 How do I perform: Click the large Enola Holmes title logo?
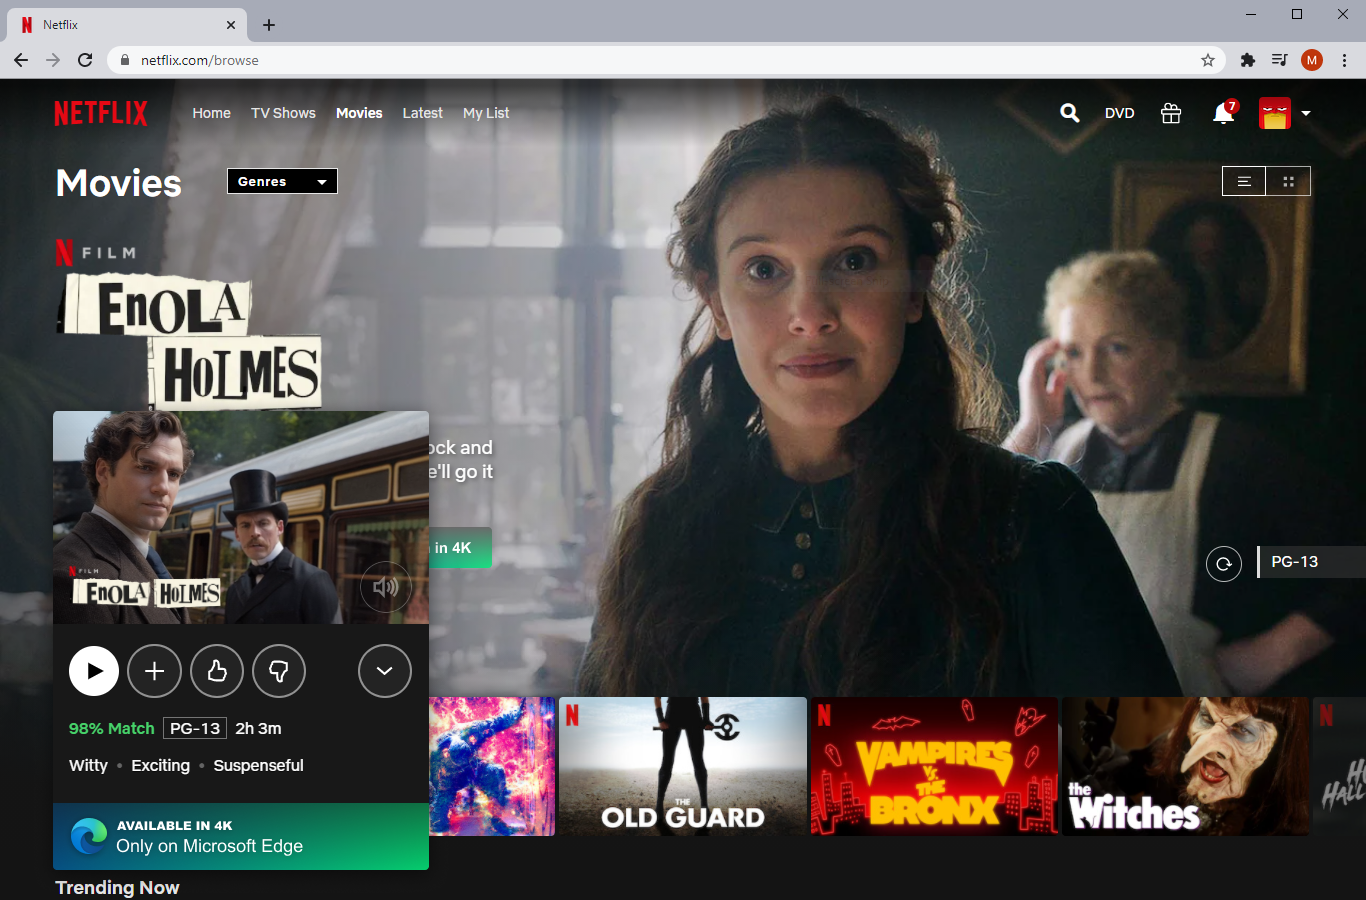(190, 342)
